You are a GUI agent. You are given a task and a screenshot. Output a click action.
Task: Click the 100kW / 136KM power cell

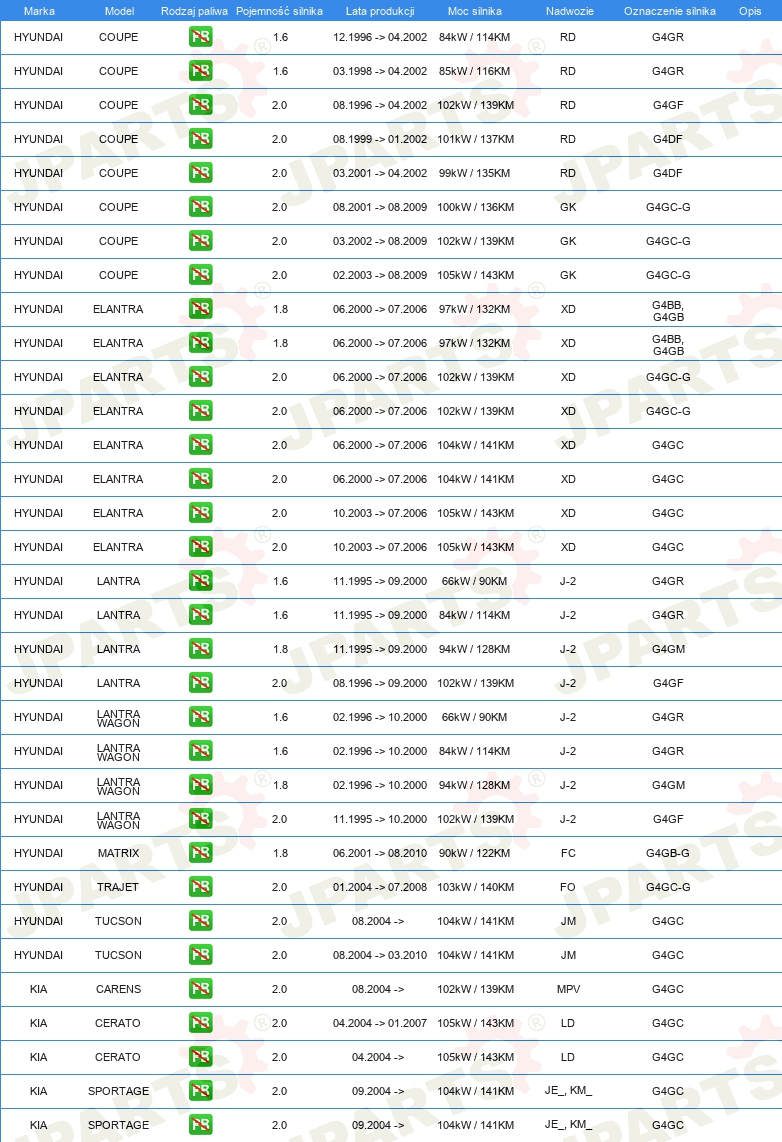475,208
